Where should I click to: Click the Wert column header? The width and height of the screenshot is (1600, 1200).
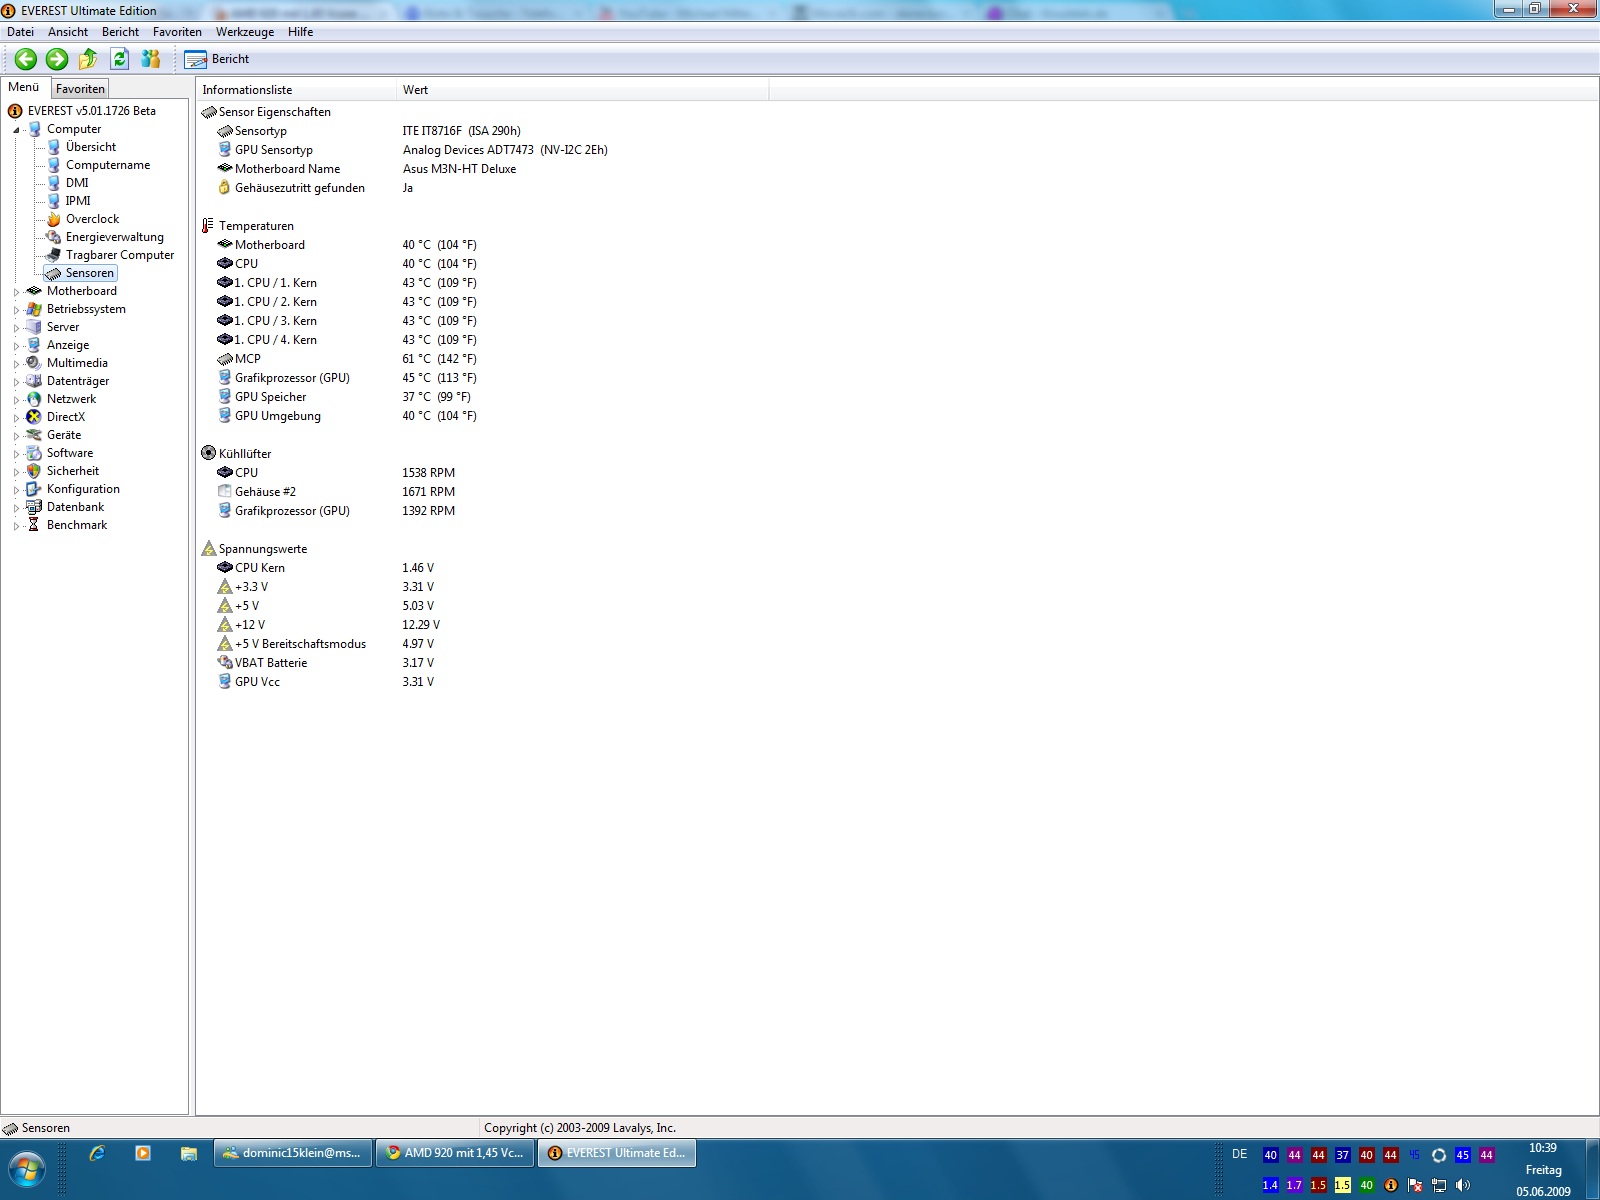tap(583, 90)
